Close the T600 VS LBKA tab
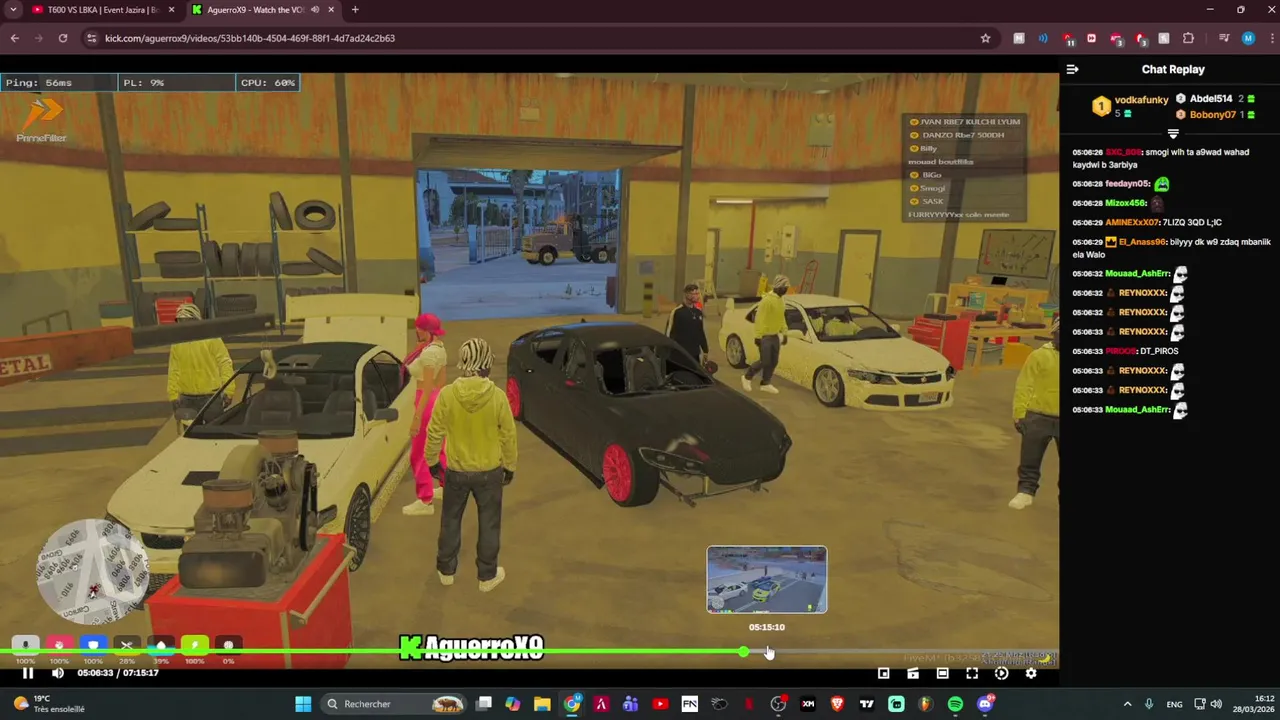 [169, 10]
